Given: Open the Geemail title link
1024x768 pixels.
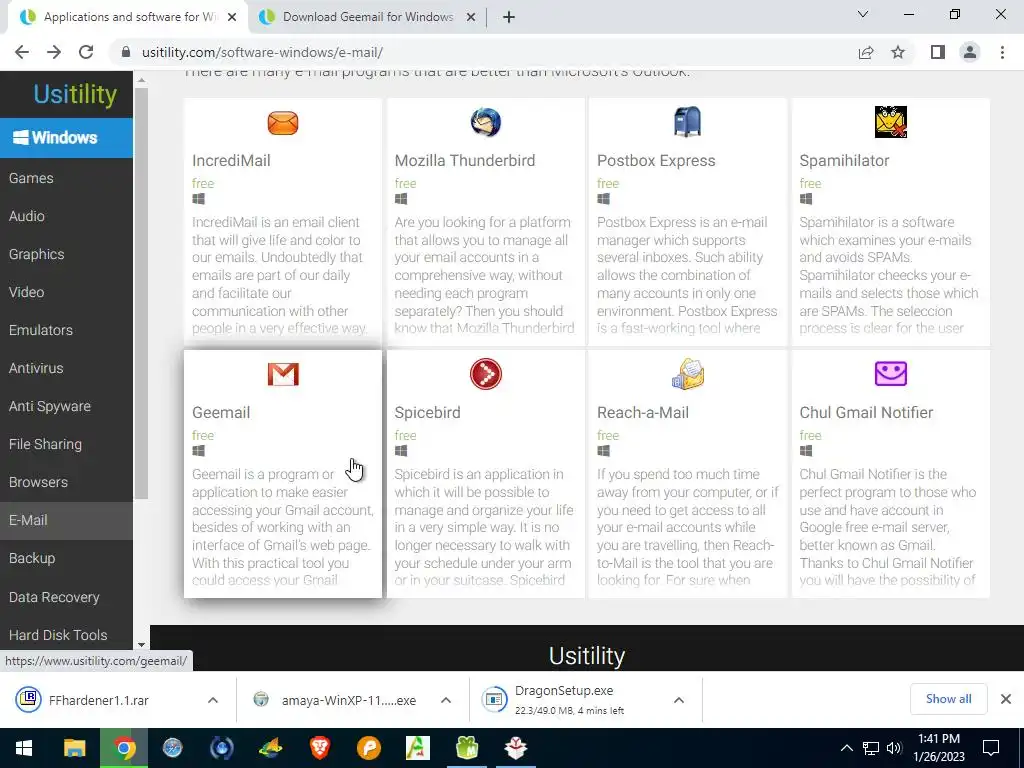Looking at the screenshot, I should click(221, 413).
